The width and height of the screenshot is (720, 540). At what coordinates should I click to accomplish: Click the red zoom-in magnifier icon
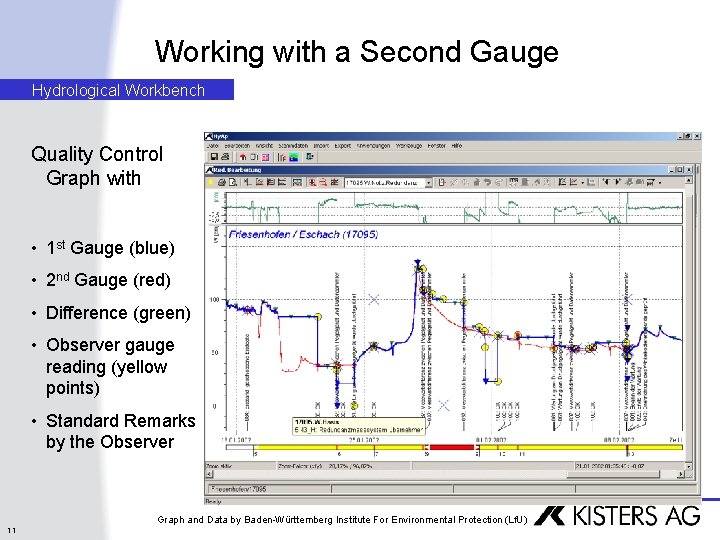(x=312, y=183)
